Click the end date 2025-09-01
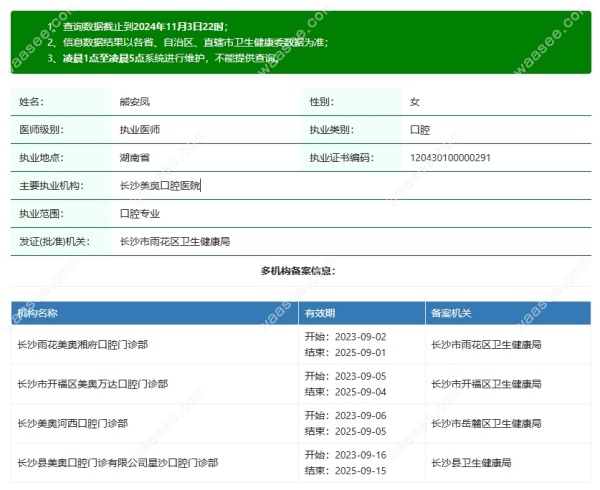This screenshot has width=600, height=490. click(360, 352)
